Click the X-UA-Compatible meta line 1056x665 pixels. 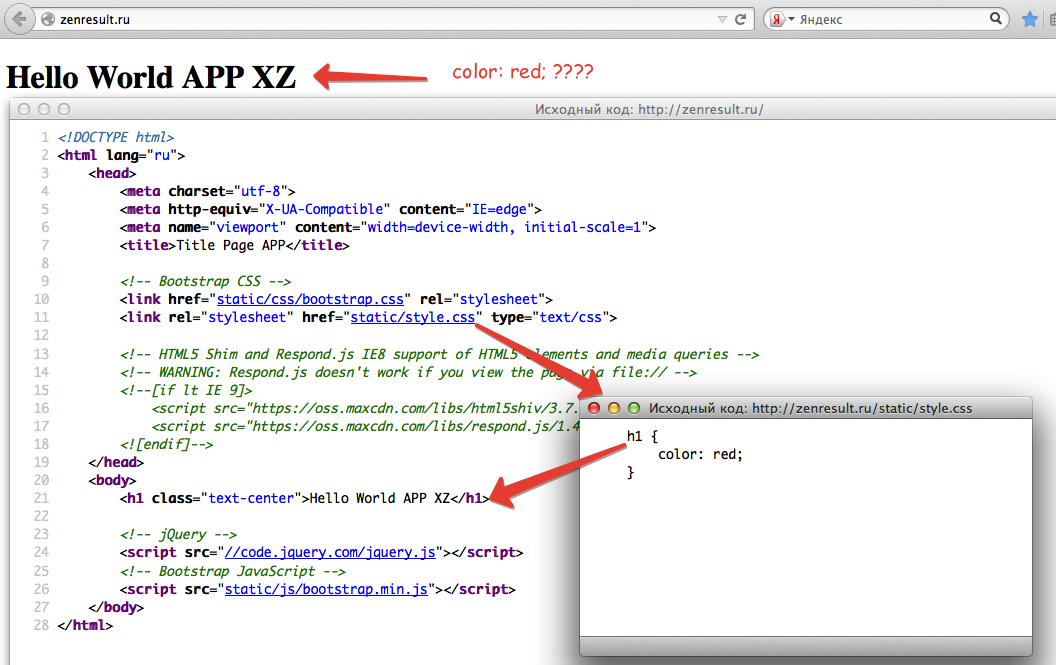pyautogui.click(x=331, y=210)
